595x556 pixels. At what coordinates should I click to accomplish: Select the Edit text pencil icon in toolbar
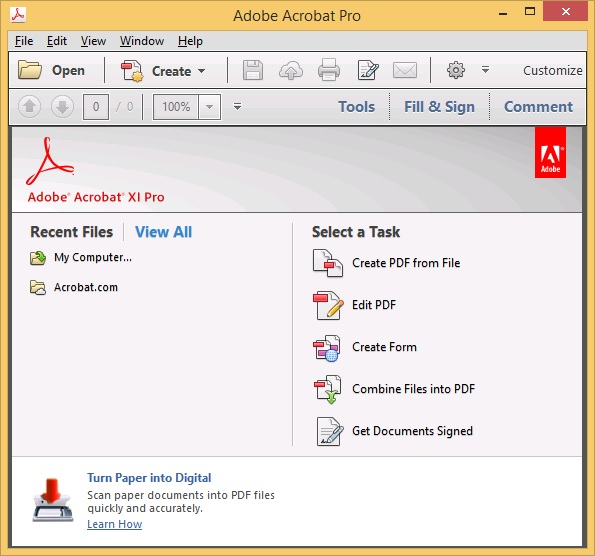coord(368,70)
